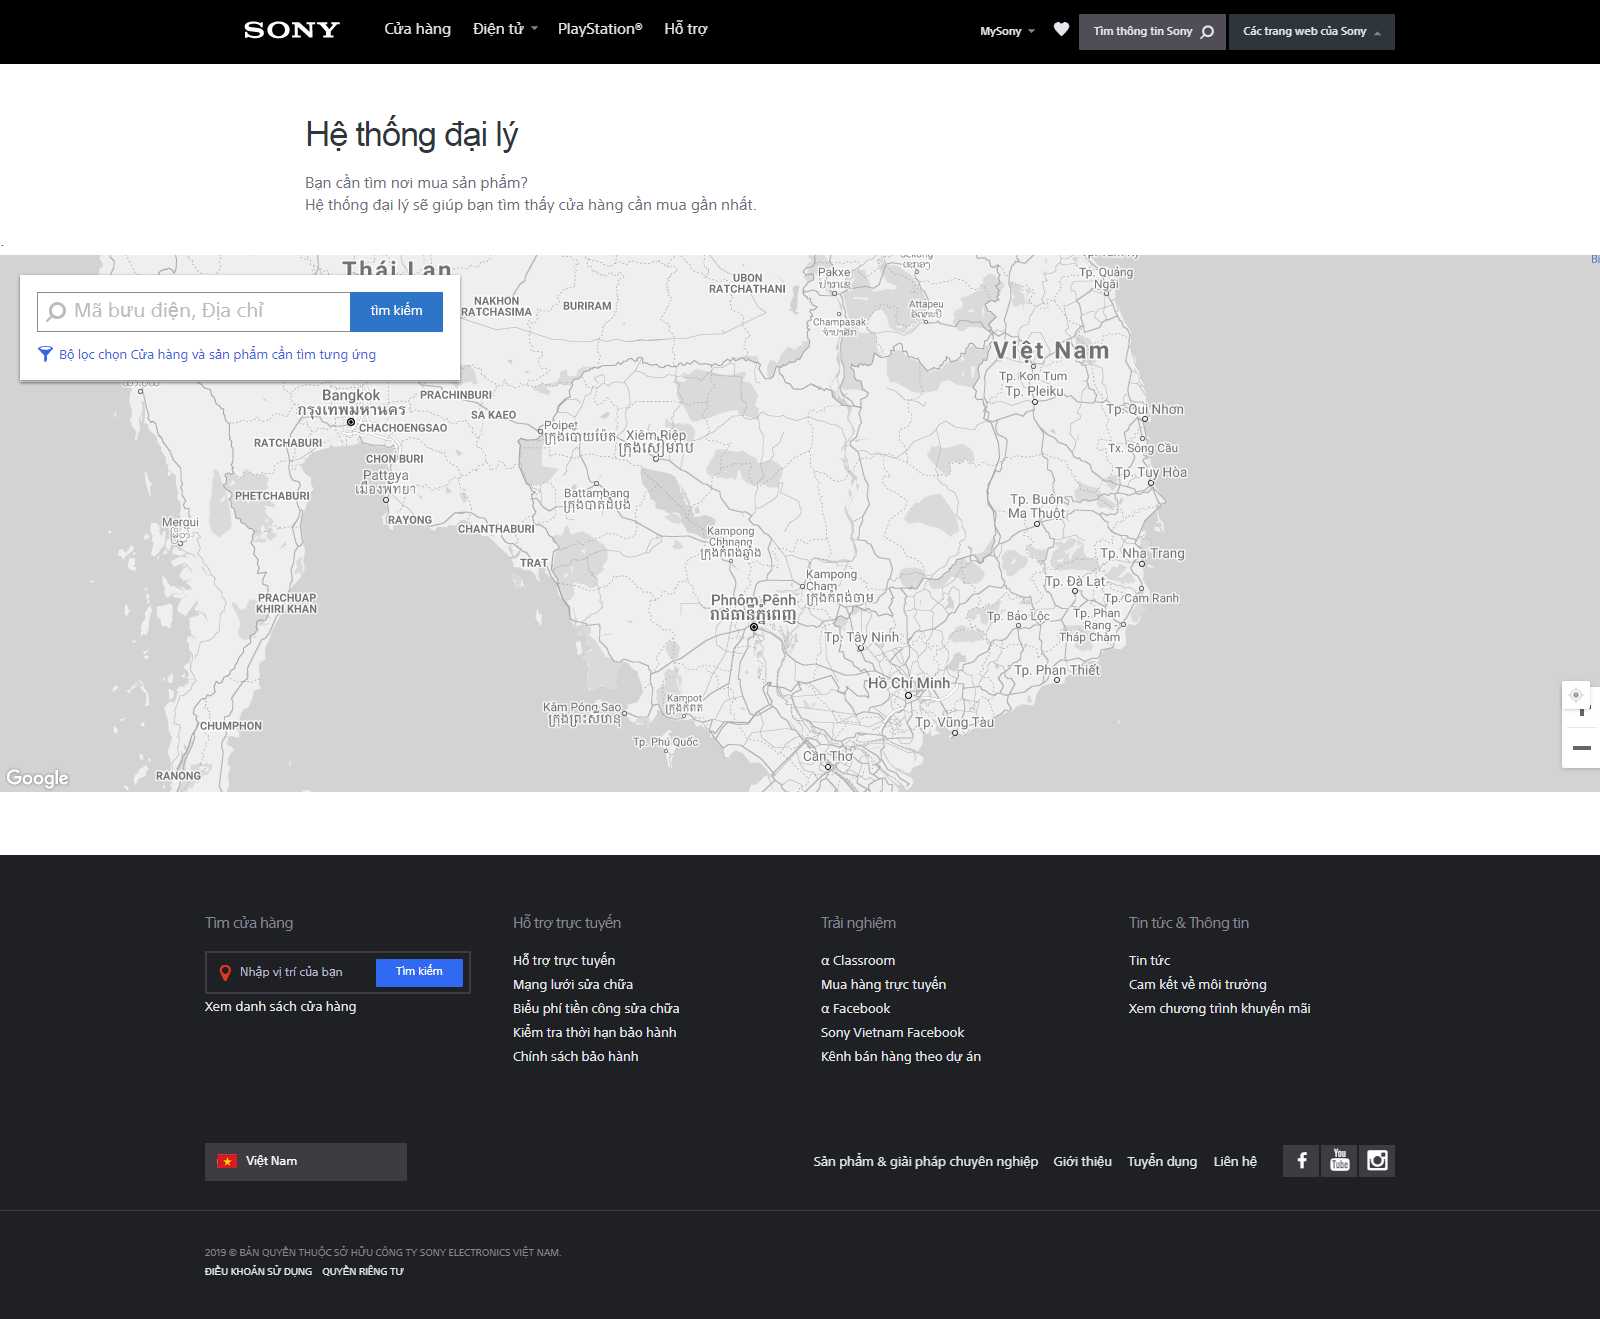The image size is (1600, 1319).
Task: Click the my location map icon
Action: (x=1576, y=695)
